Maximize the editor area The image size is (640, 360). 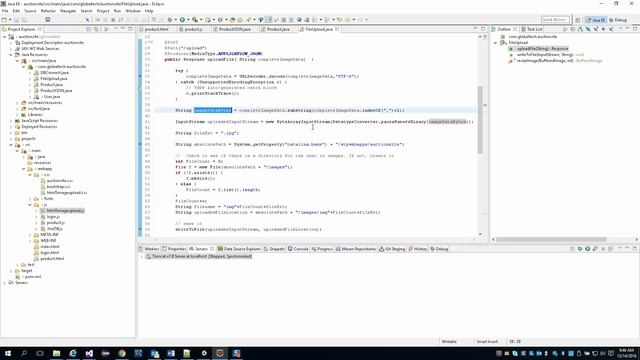tap(483, 29)
